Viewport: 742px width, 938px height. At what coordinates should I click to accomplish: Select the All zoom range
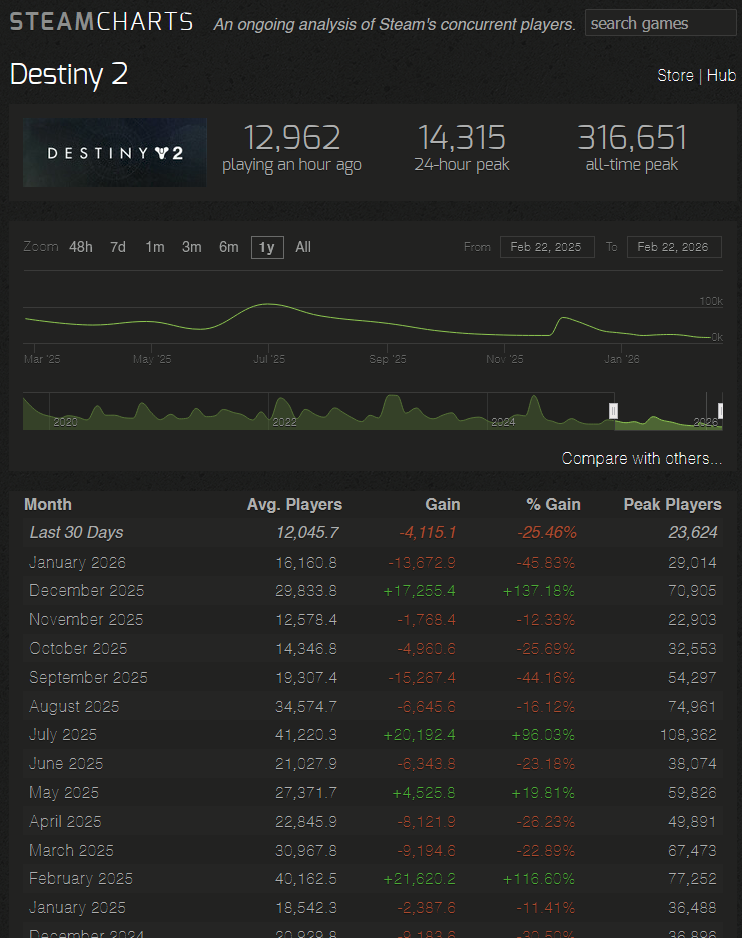click(x=303, y=247)
